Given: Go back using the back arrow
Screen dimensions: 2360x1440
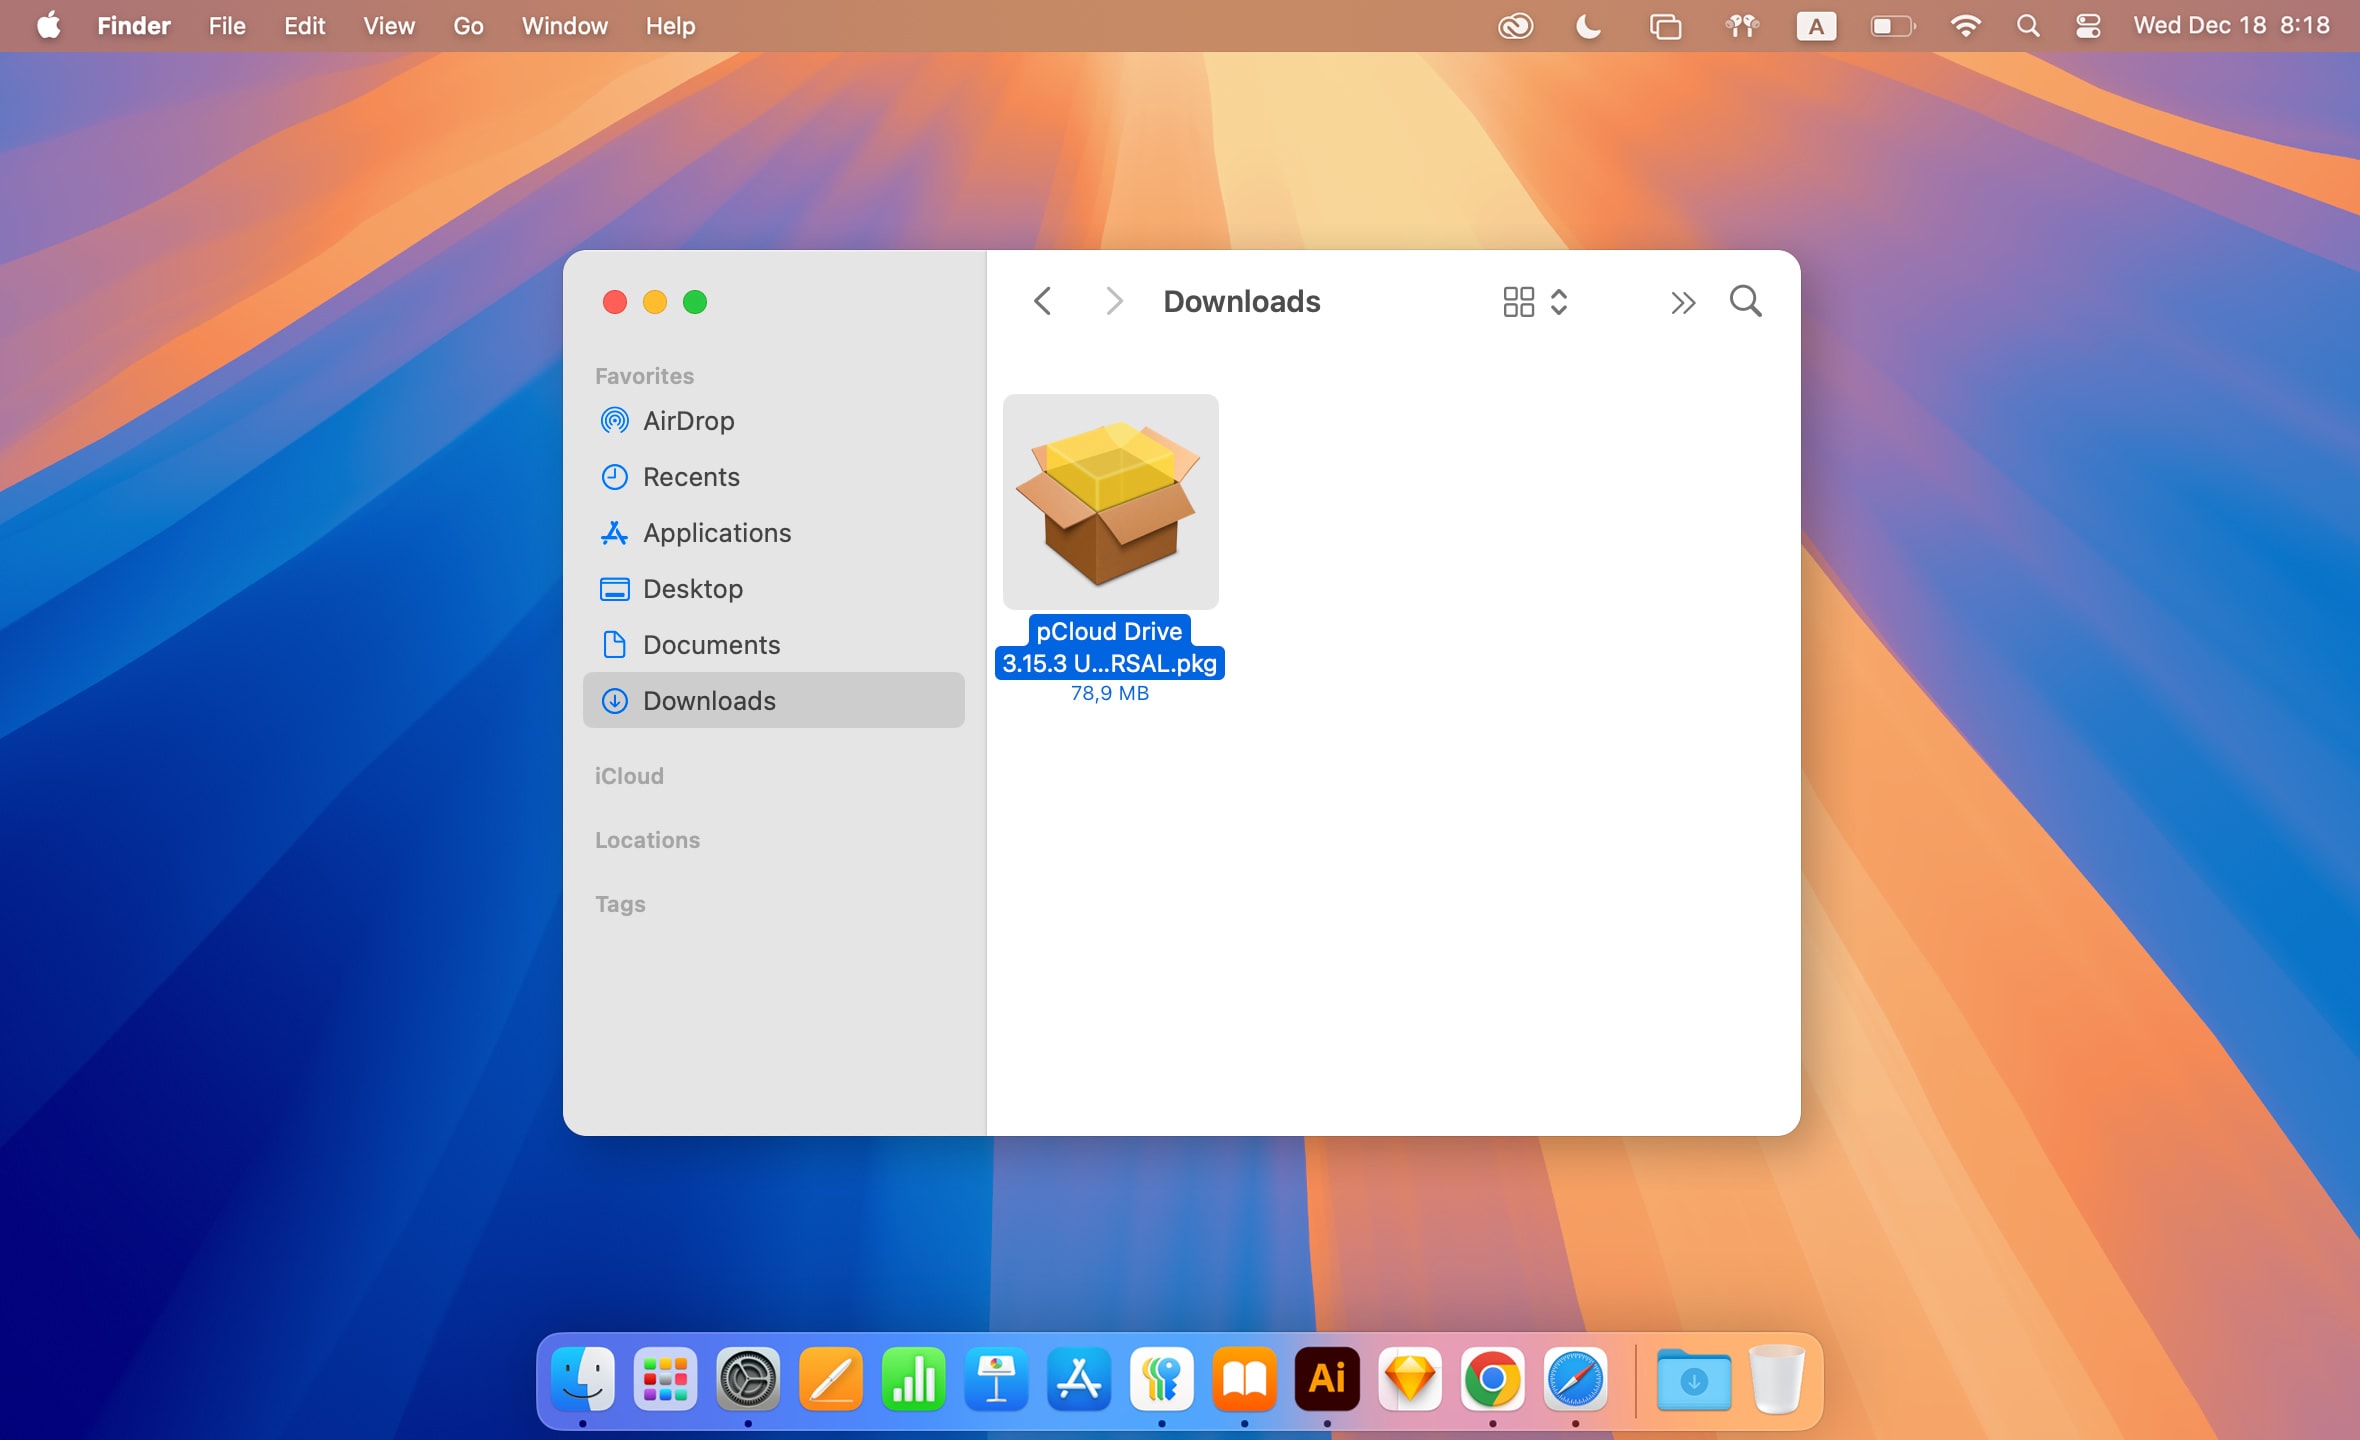Looking at the screenshot, I should (x=1042, y=301).
